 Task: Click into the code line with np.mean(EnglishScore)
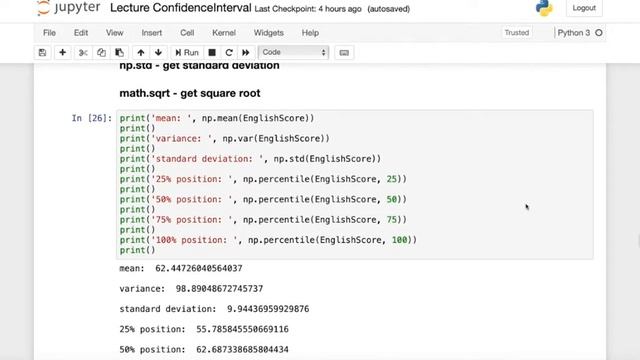tap(217, 118)
